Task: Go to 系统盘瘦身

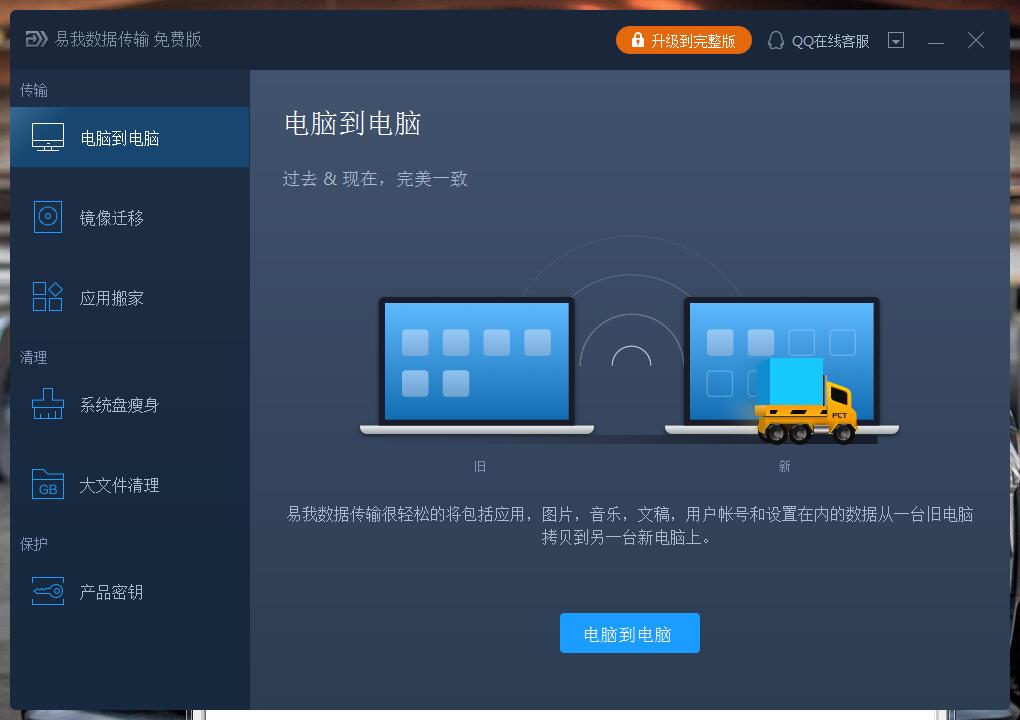Action: [129, 404]
